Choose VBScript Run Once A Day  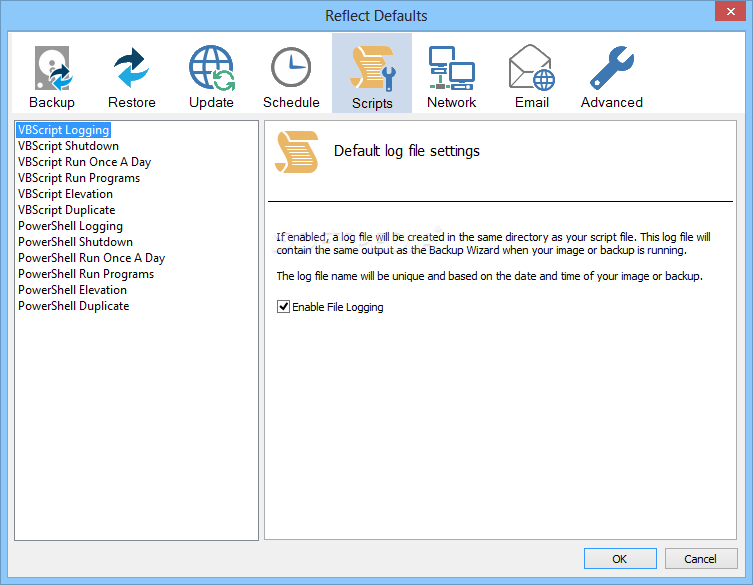85,162
